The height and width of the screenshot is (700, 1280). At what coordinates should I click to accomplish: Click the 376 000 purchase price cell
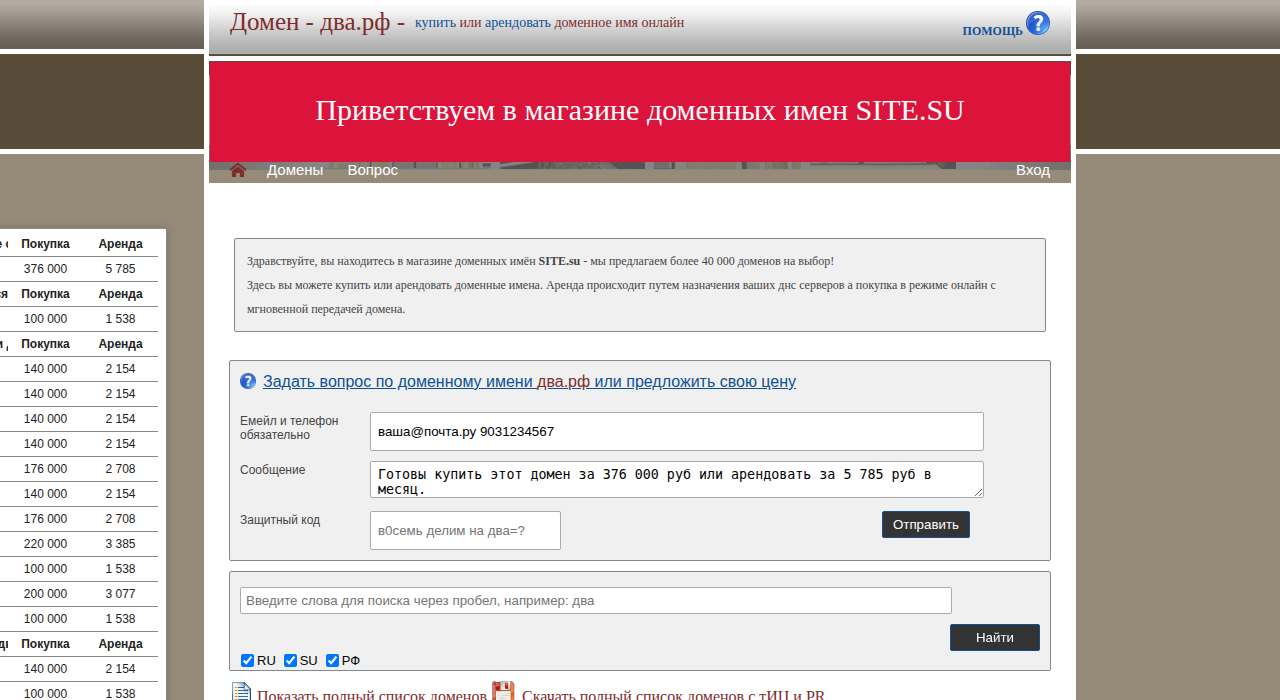[45, 269]
